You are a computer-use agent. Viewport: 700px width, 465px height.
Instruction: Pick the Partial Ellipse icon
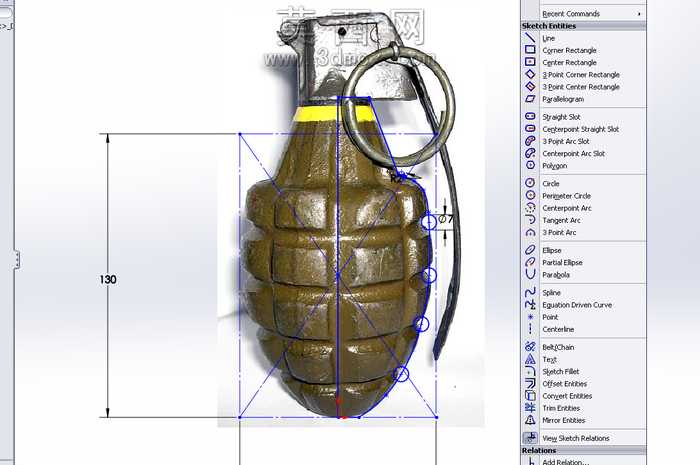(530, 262)
